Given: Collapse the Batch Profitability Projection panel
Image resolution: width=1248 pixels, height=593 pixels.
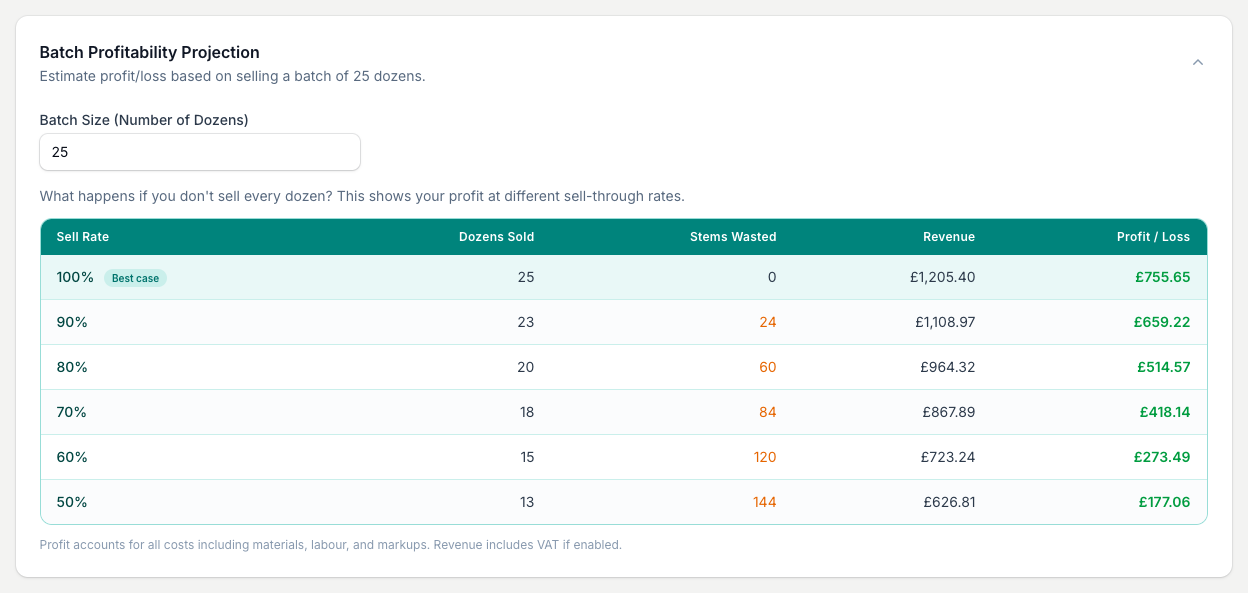Looking at the screenshot, I should [x=1198, y=62].
